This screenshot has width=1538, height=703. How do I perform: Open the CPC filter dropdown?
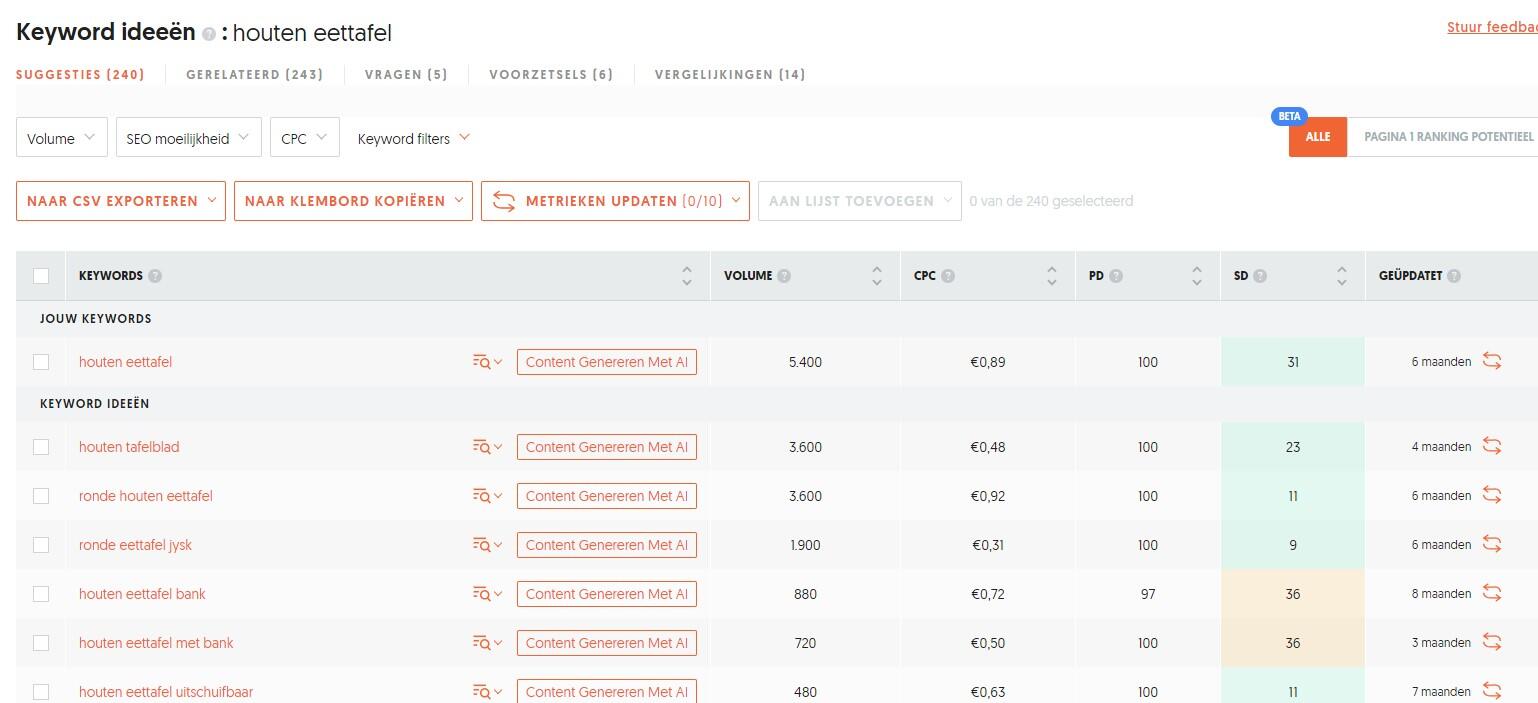click(x=305, y=138)
